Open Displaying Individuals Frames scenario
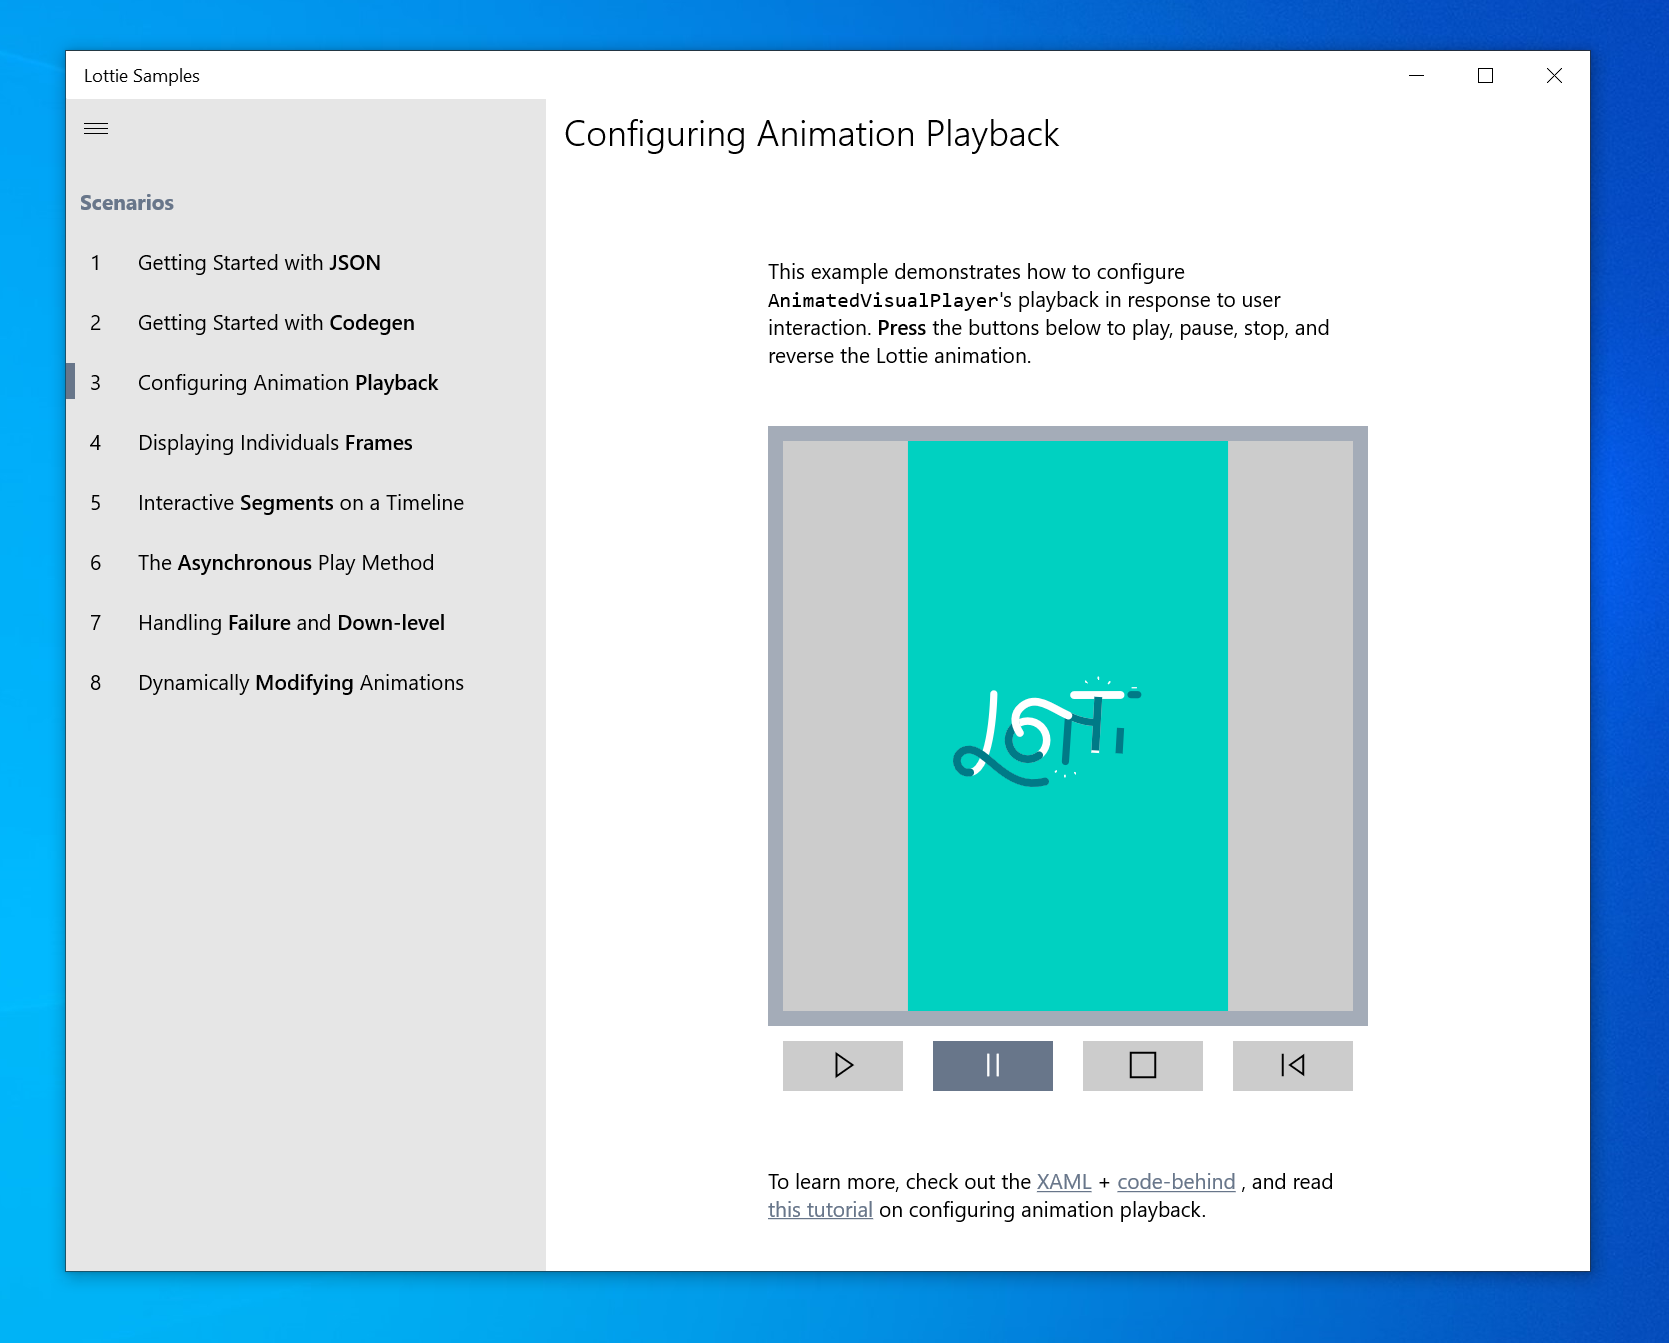This screenshot has width=1669, height=1343. (306, 443)
